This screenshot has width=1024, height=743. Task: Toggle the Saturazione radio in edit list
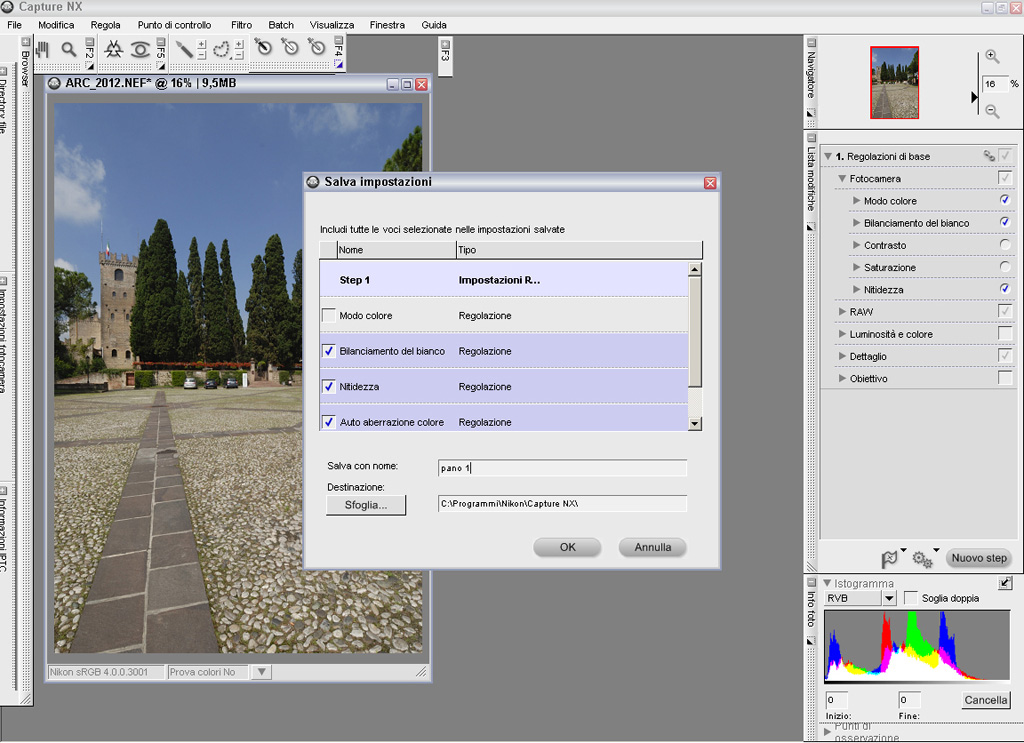pos(1005,267)
